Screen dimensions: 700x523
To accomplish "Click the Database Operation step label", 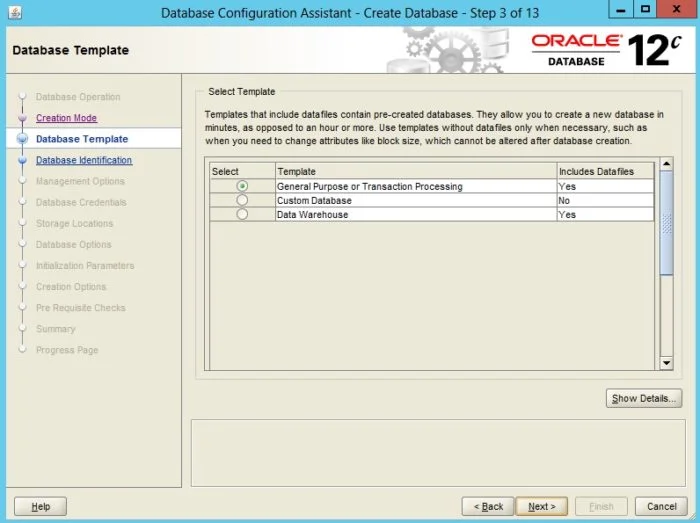I will point(78,97).
